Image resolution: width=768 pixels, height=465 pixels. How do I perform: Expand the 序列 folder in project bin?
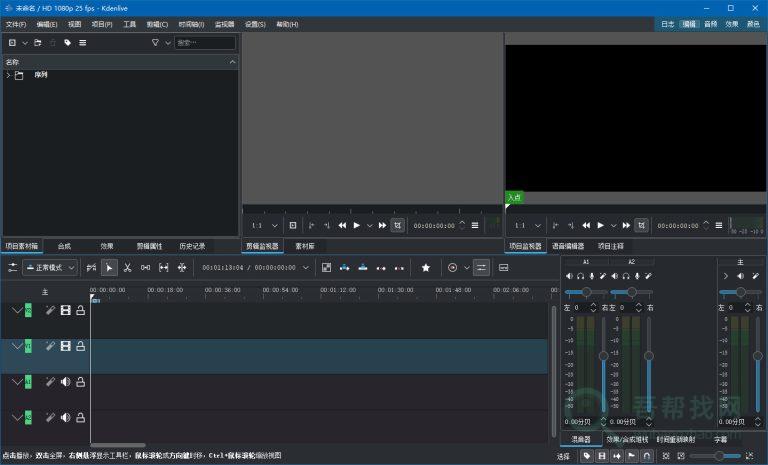pos(8,75)
